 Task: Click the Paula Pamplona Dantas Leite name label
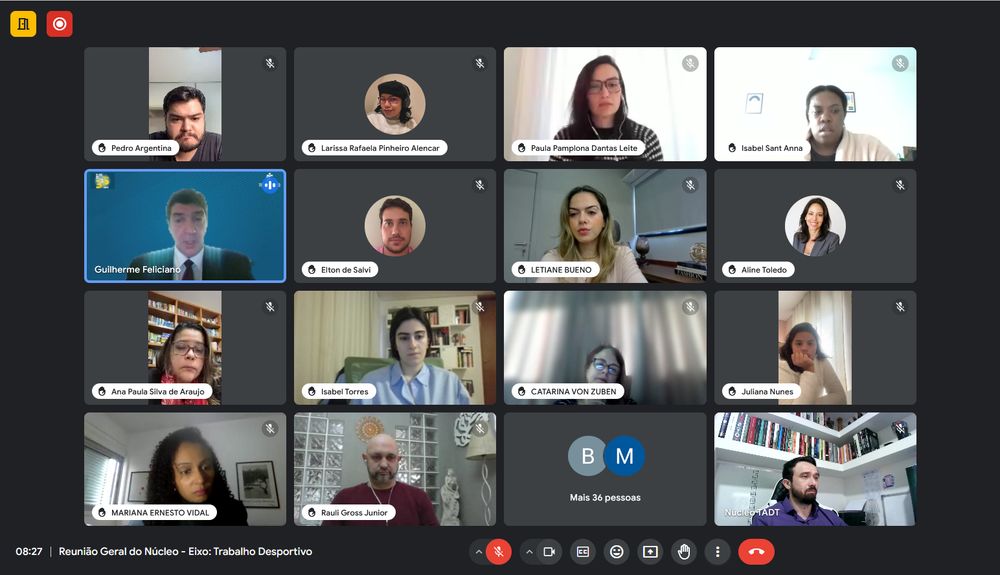click(x=584, y=148)
